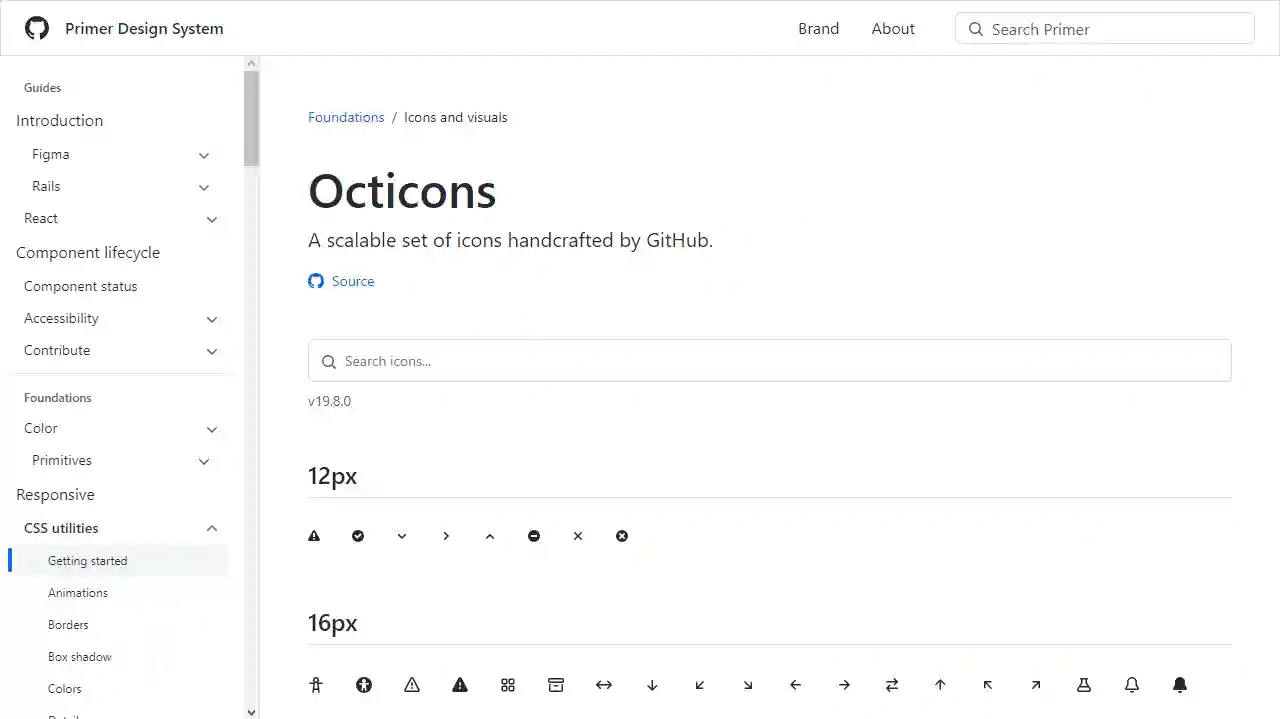Open the Brand menu item
Screen dimensions: 1280x719
point(818,28)
